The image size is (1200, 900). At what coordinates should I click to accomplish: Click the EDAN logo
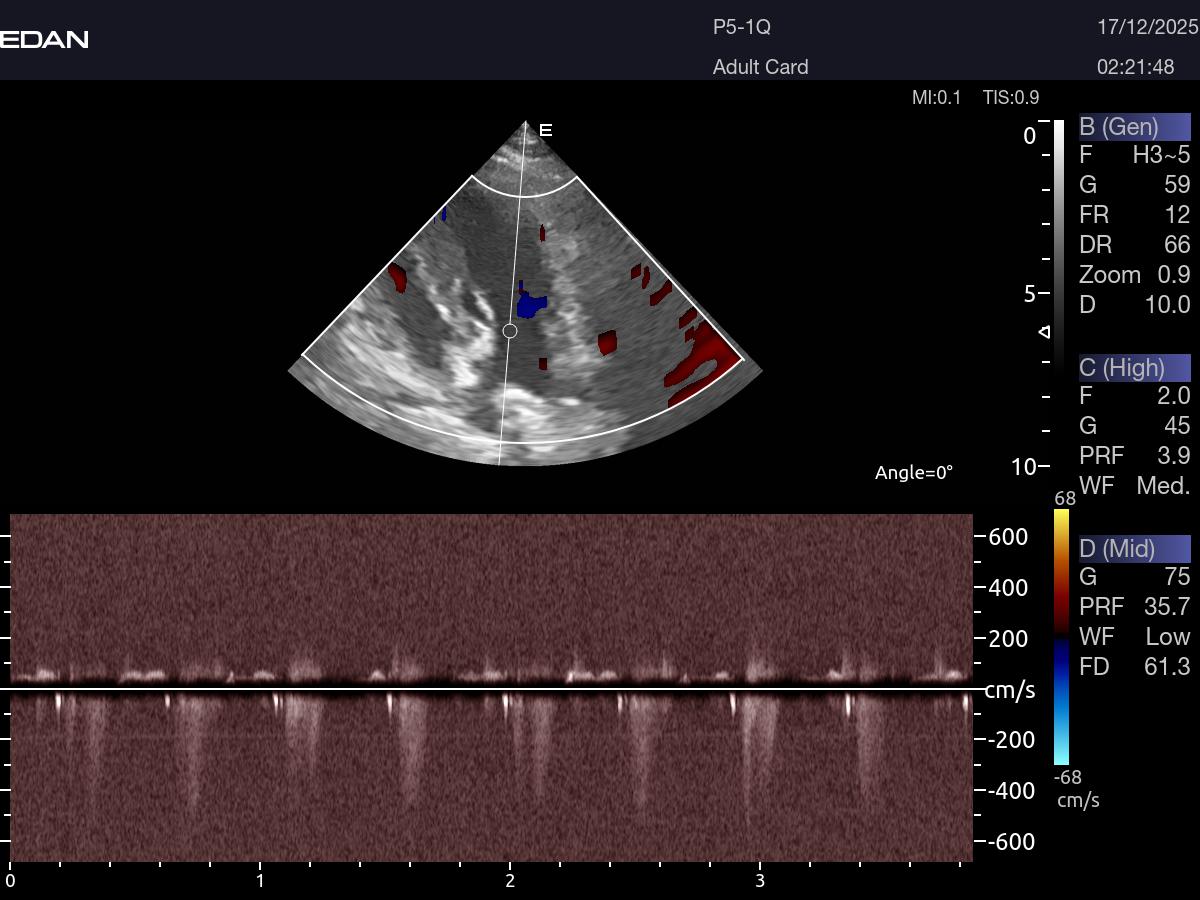pos(44,40)
